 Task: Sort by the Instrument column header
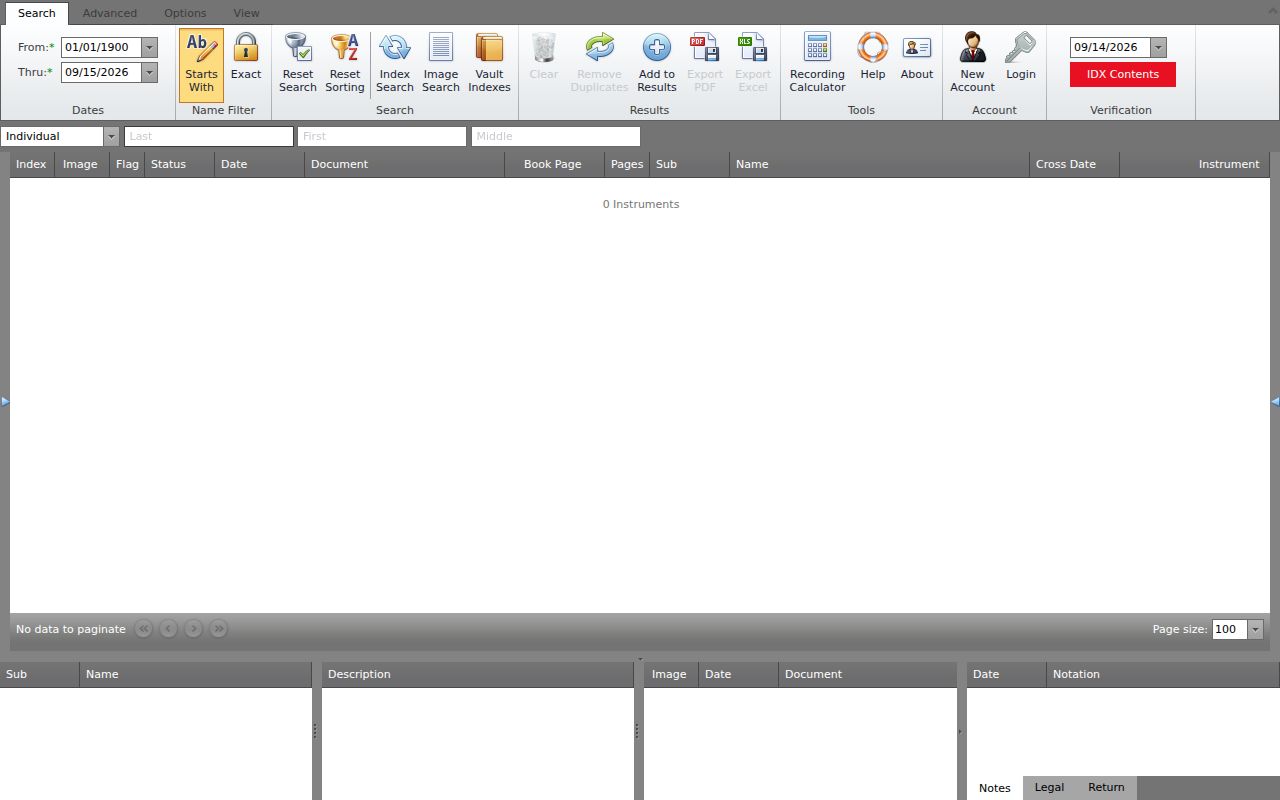point(1194,164)
